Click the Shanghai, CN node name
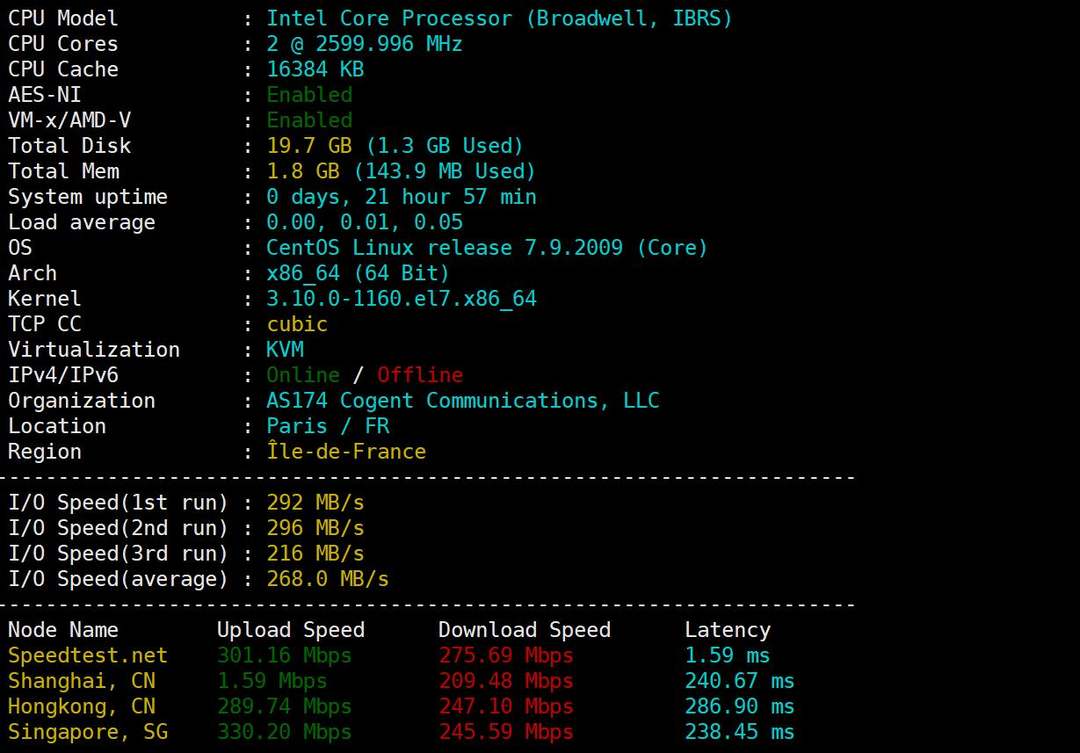The height and width of the screenshot is (753, 1080). tap(82, 681)
